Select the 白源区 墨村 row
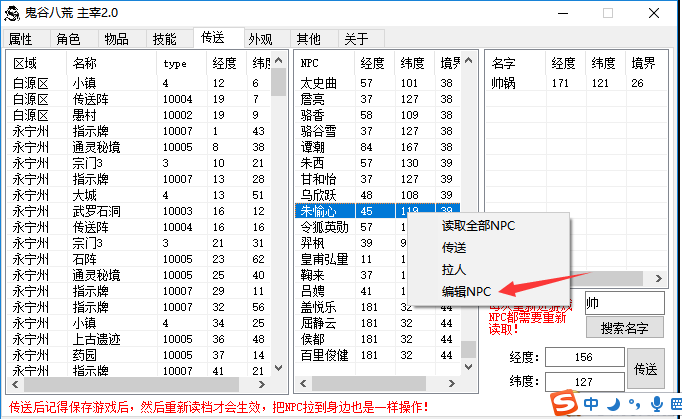 (x=139, y=115)
